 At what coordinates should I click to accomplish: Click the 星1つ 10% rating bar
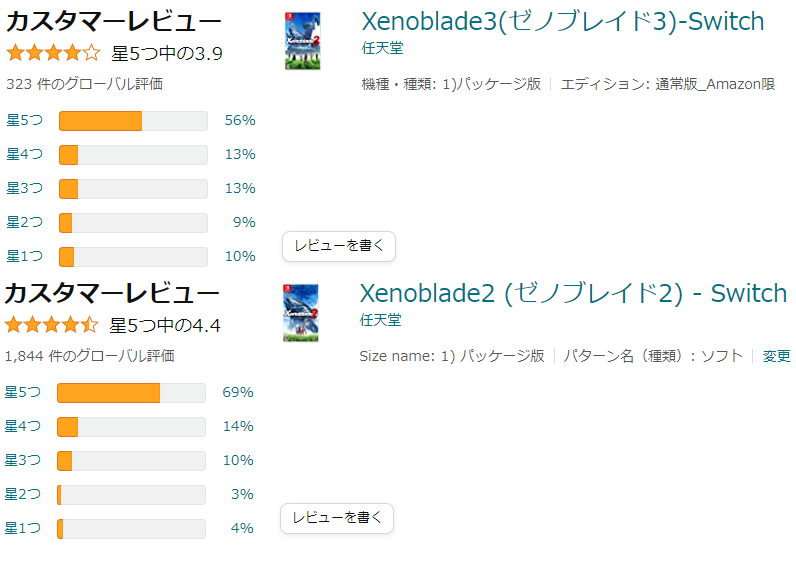coord(133,256)
